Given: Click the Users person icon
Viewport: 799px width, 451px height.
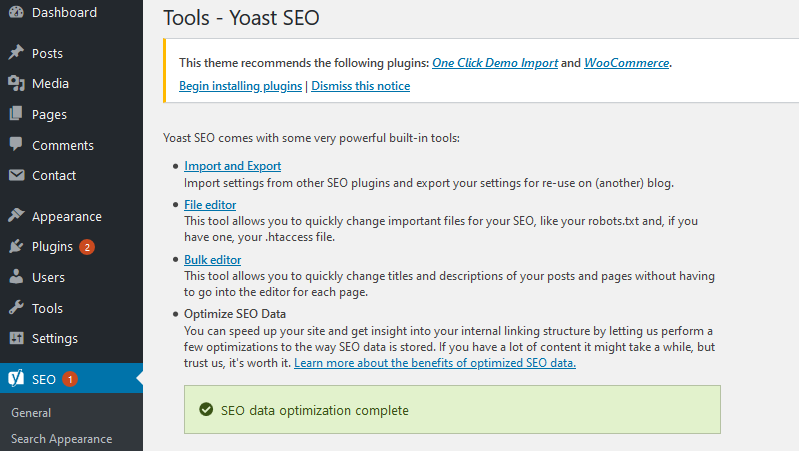Looking at the screenshot, I should click(16, 277).
